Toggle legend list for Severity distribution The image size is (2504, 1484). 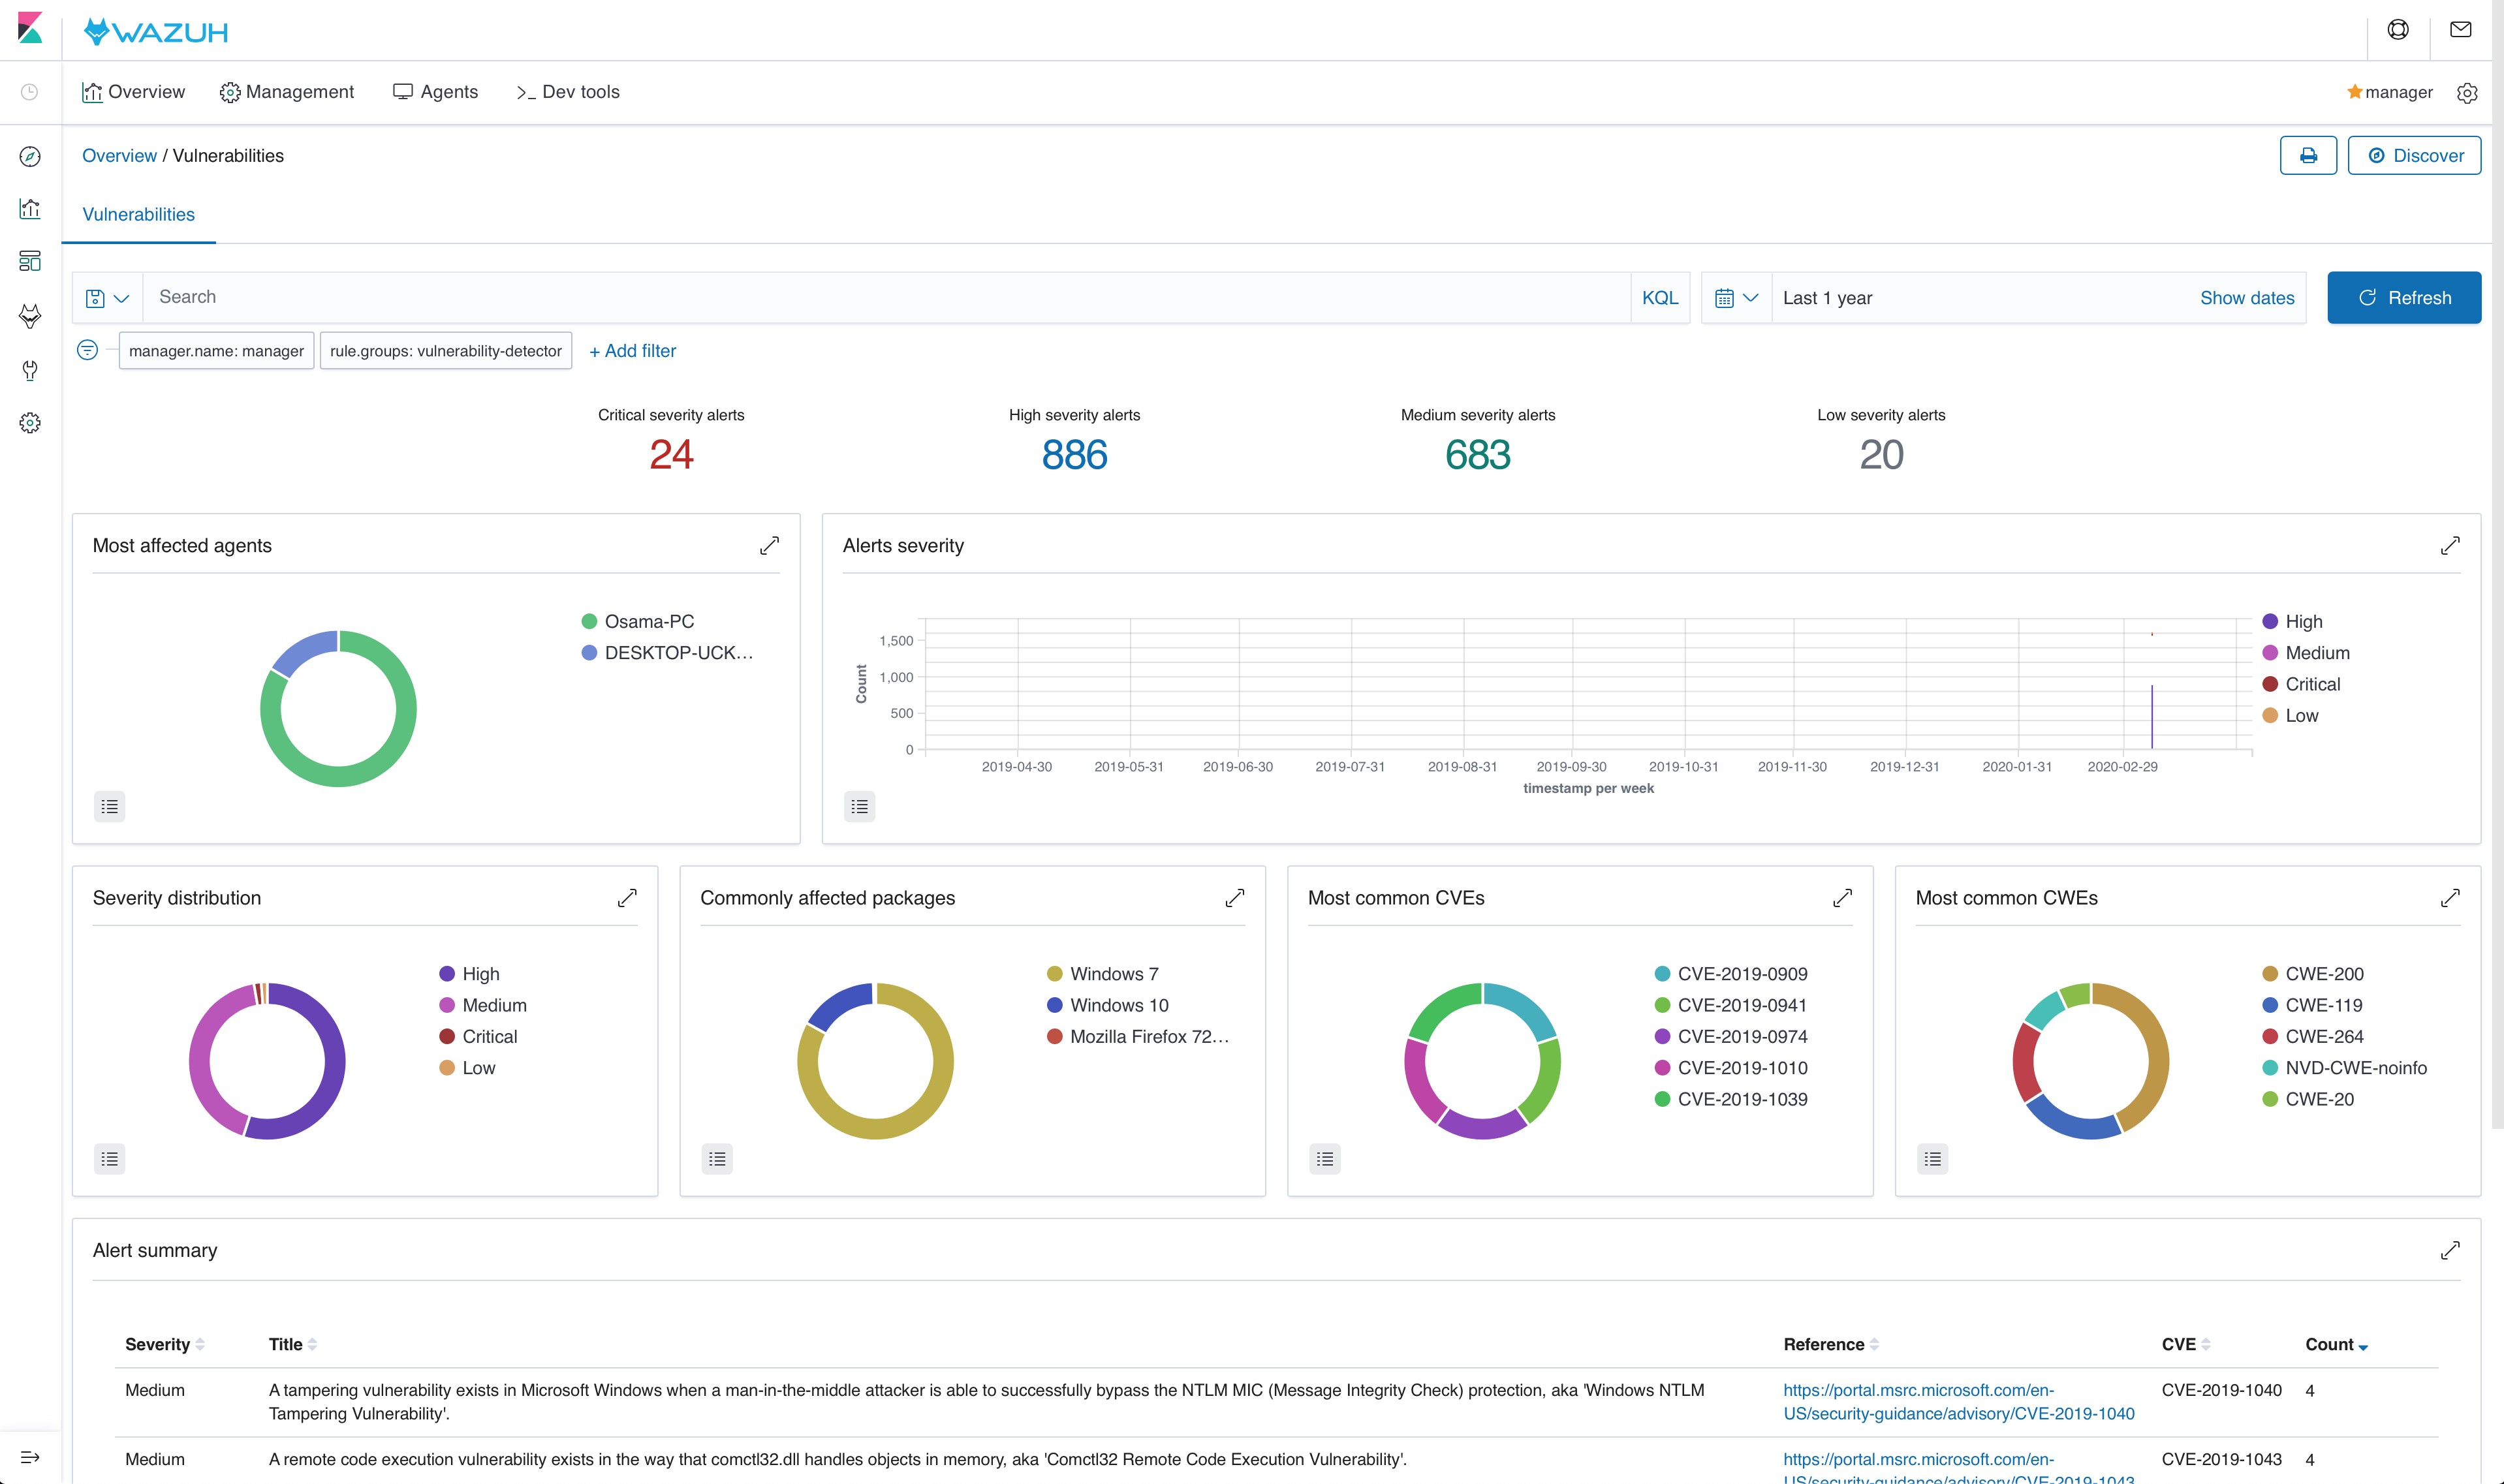click(109, 1159)
